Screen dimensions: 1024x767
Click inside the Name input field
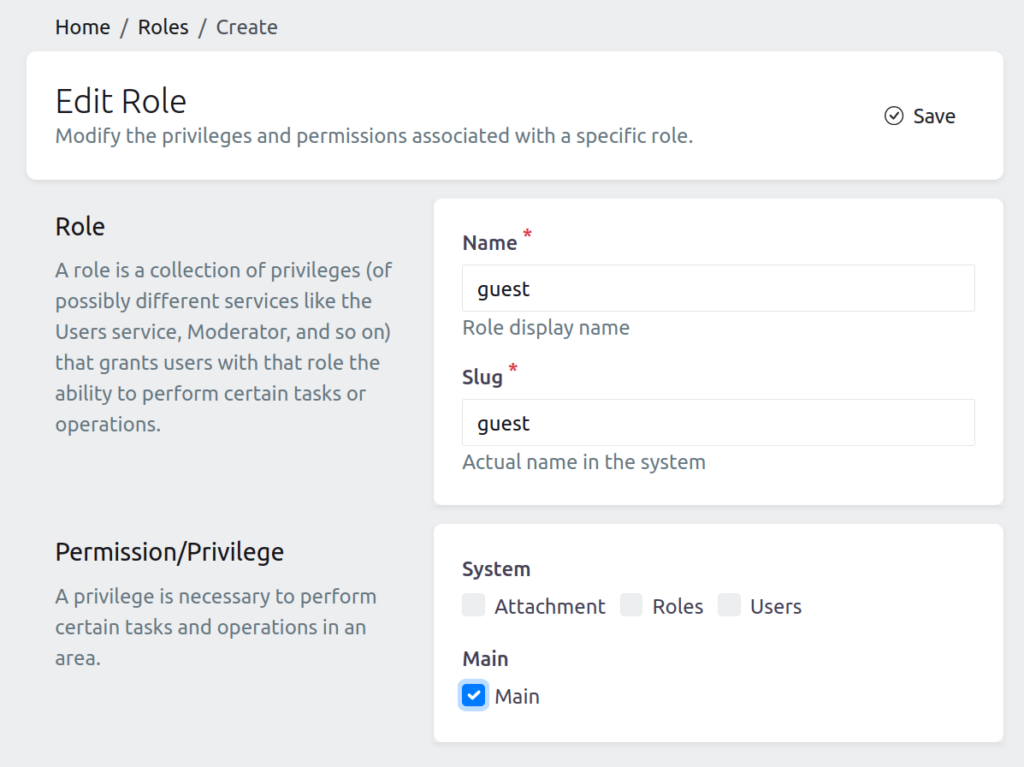(718, 288)
